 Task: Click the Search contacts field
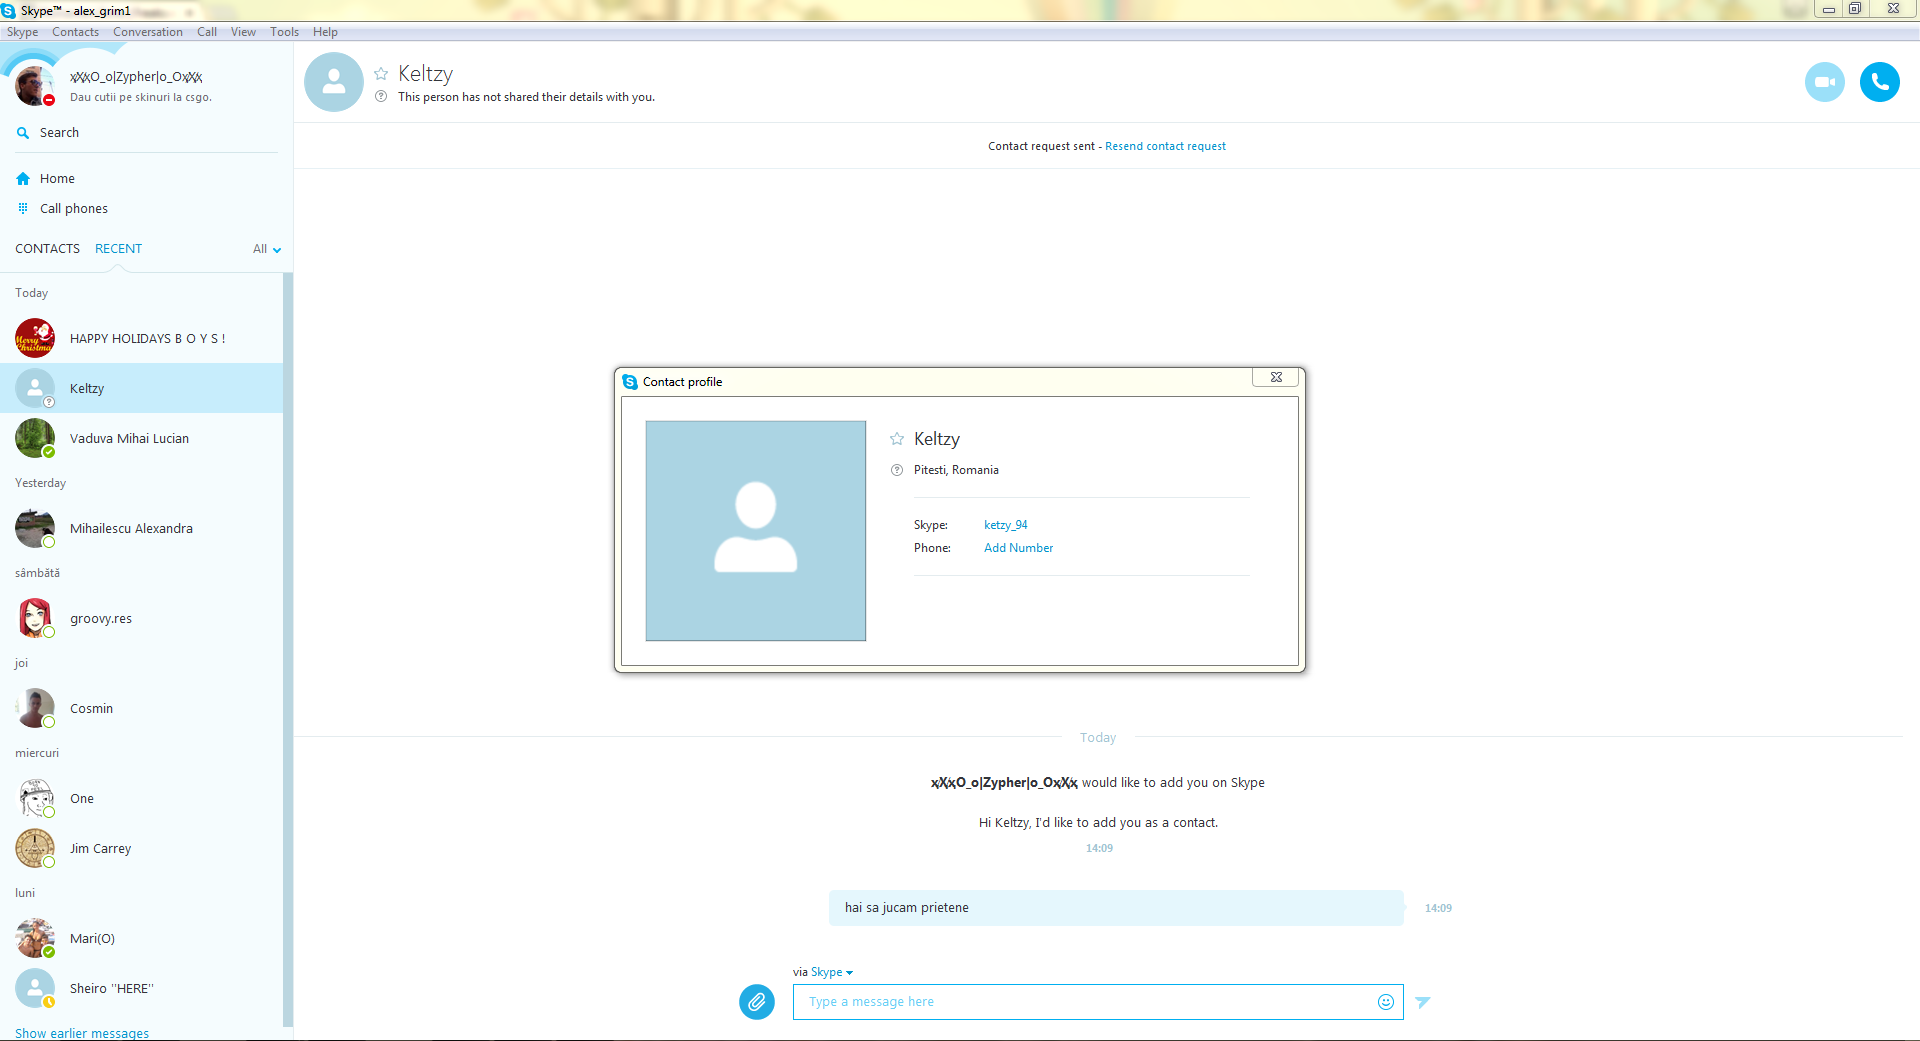point(146,133)
